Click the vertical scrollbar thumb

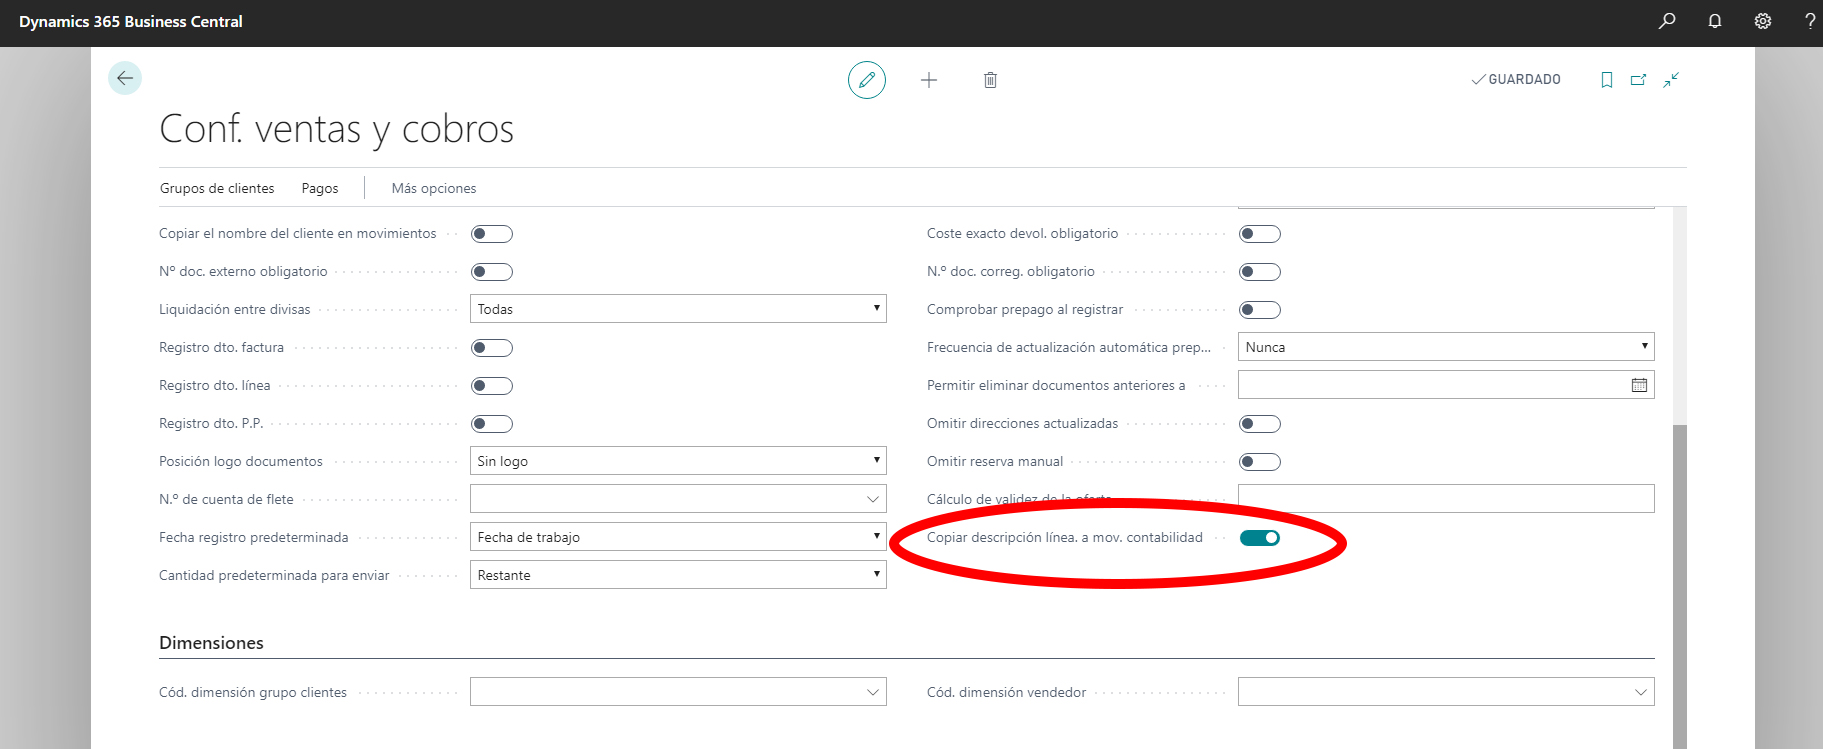pos(1680,586)
